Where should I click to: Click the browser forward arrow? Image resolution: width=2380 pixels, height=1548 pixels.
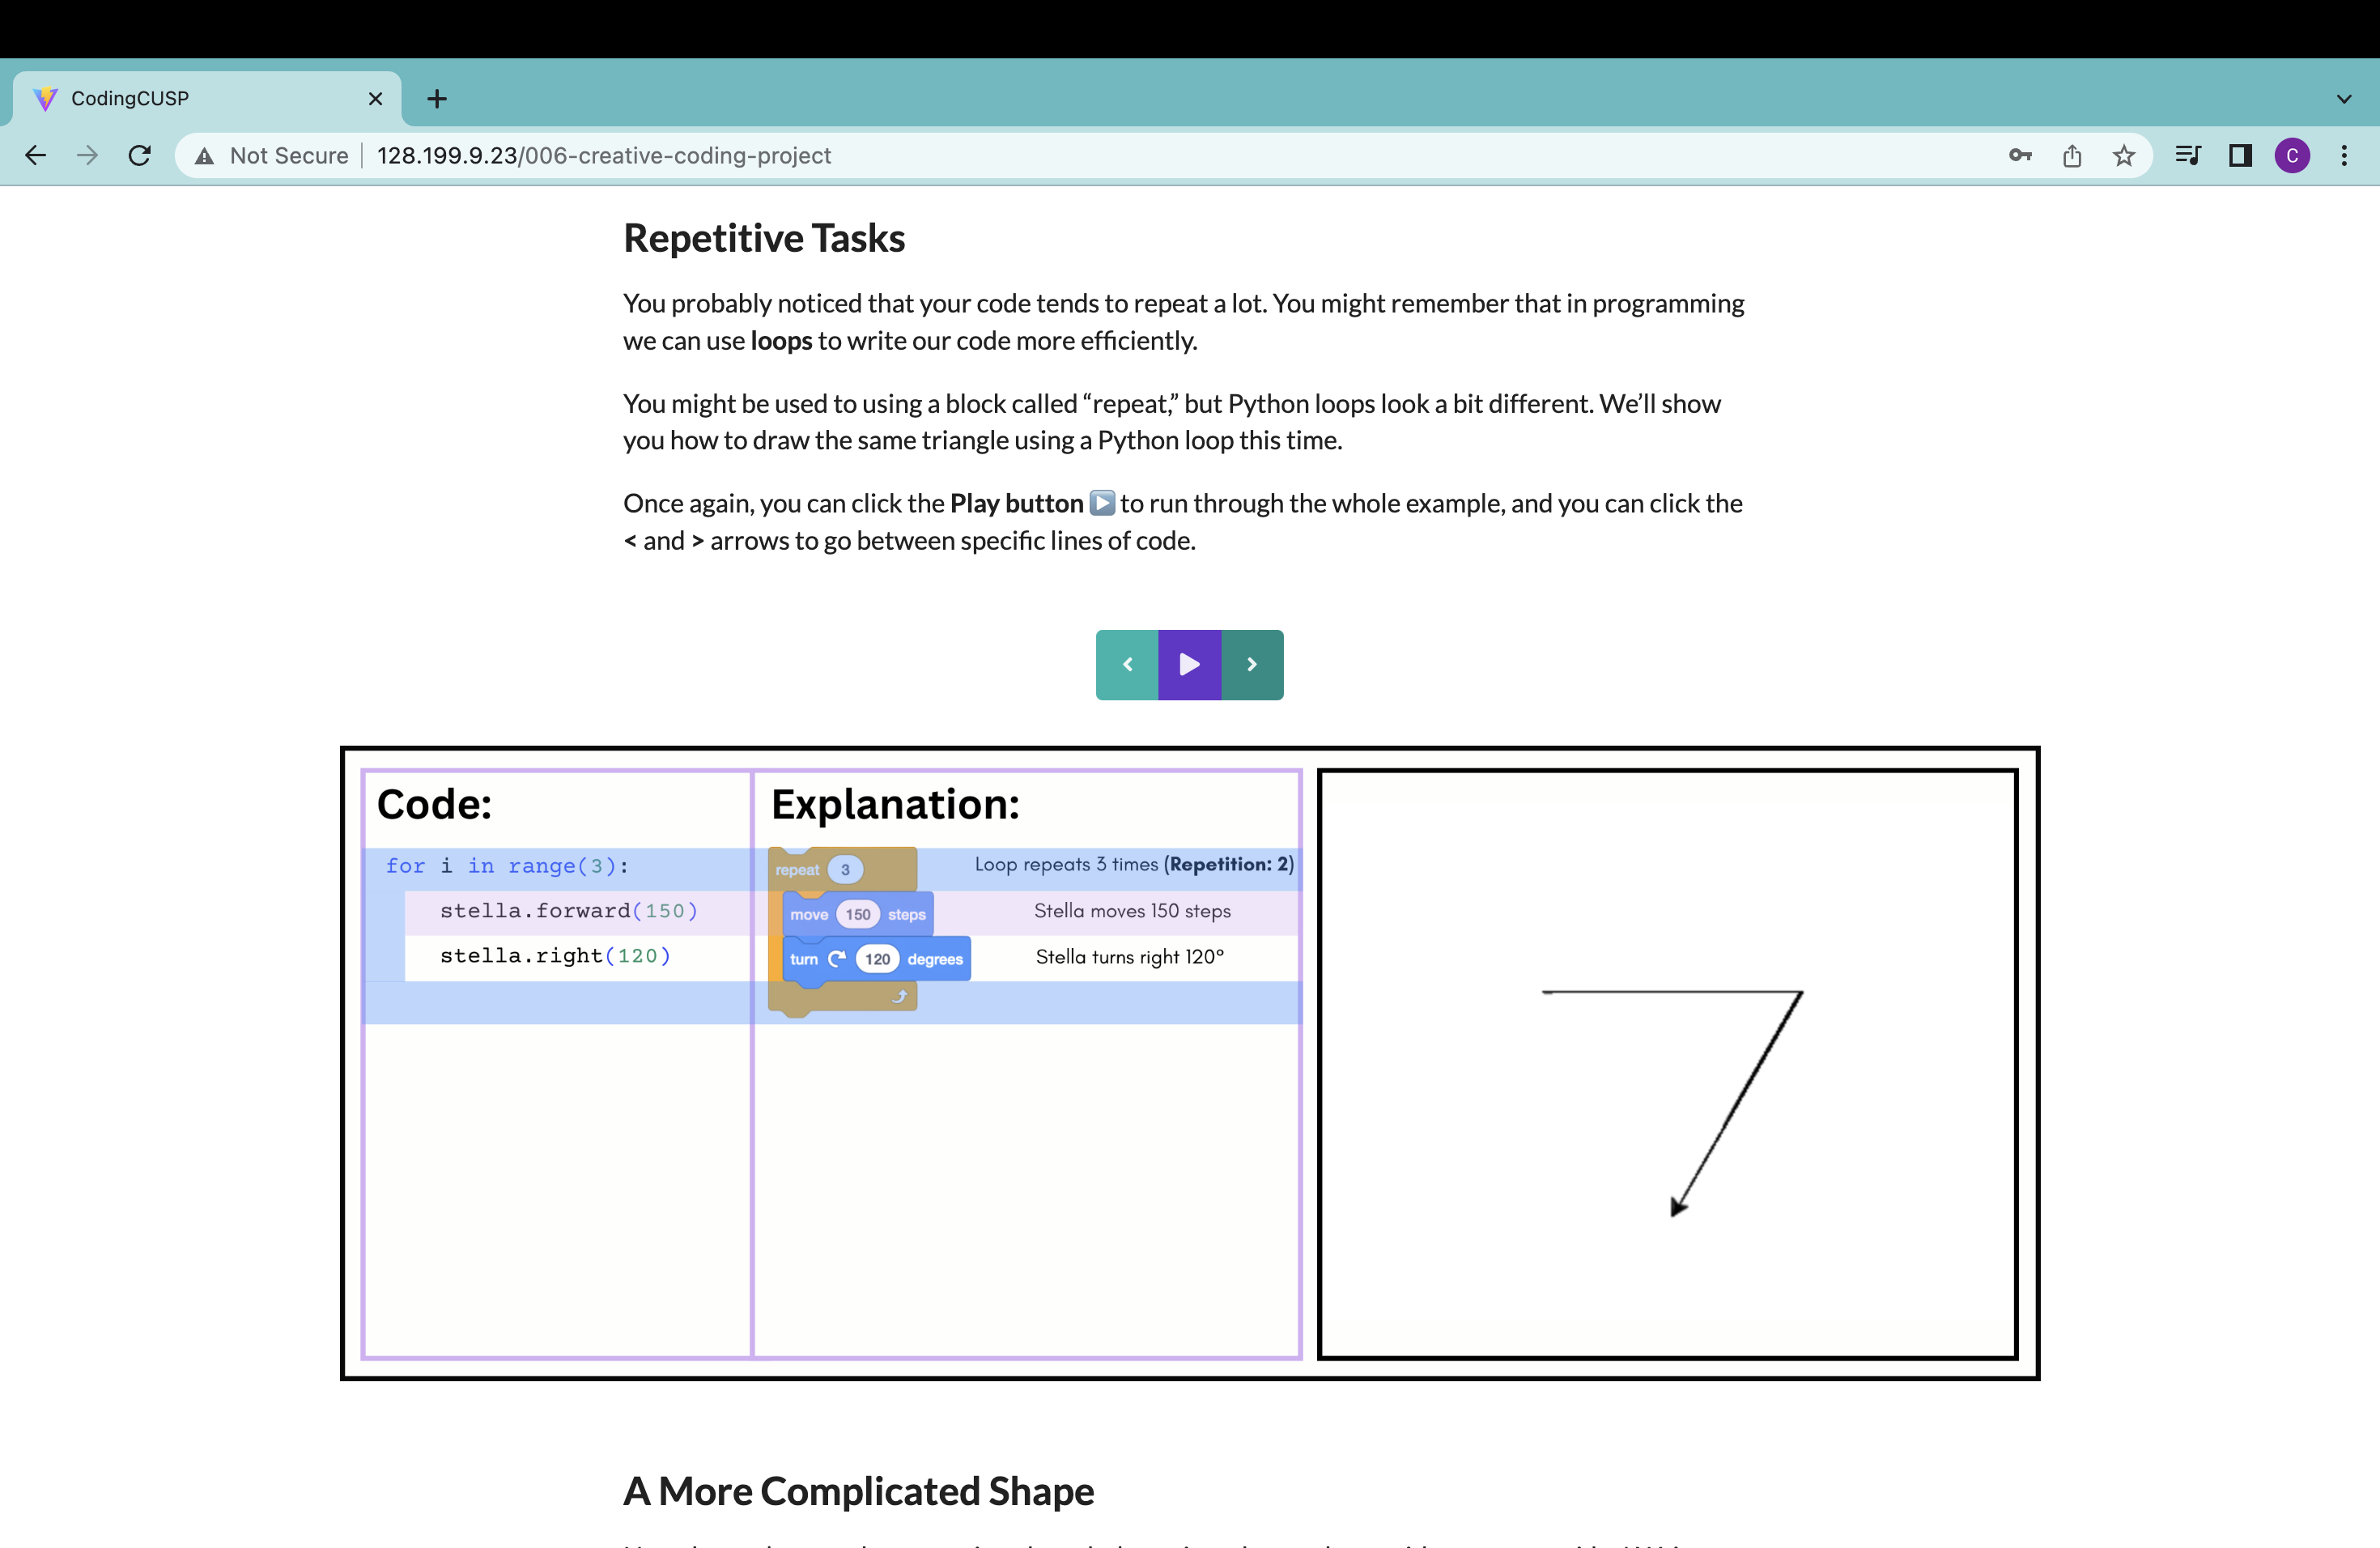pos(88,155)
